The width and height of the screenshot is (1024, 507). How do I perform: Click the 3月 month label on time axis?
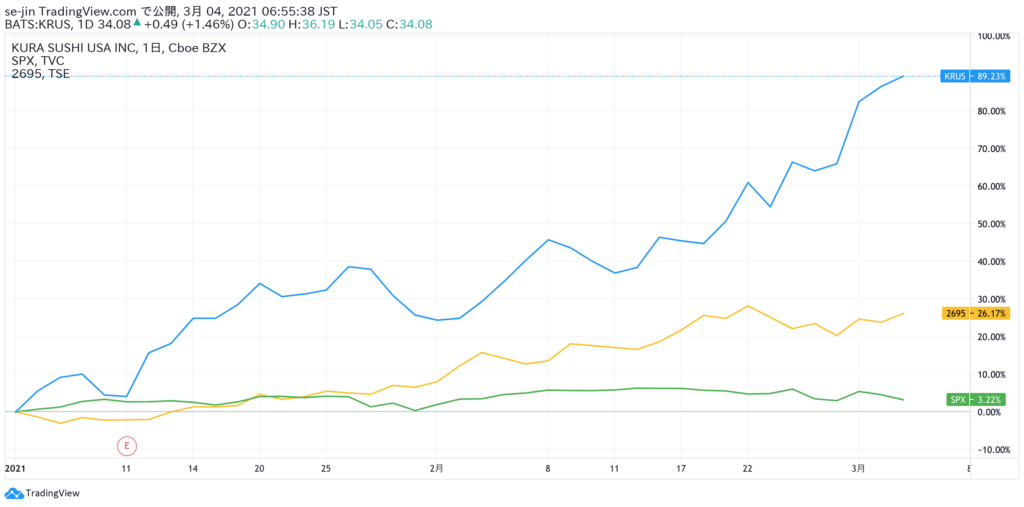(861, 468)
